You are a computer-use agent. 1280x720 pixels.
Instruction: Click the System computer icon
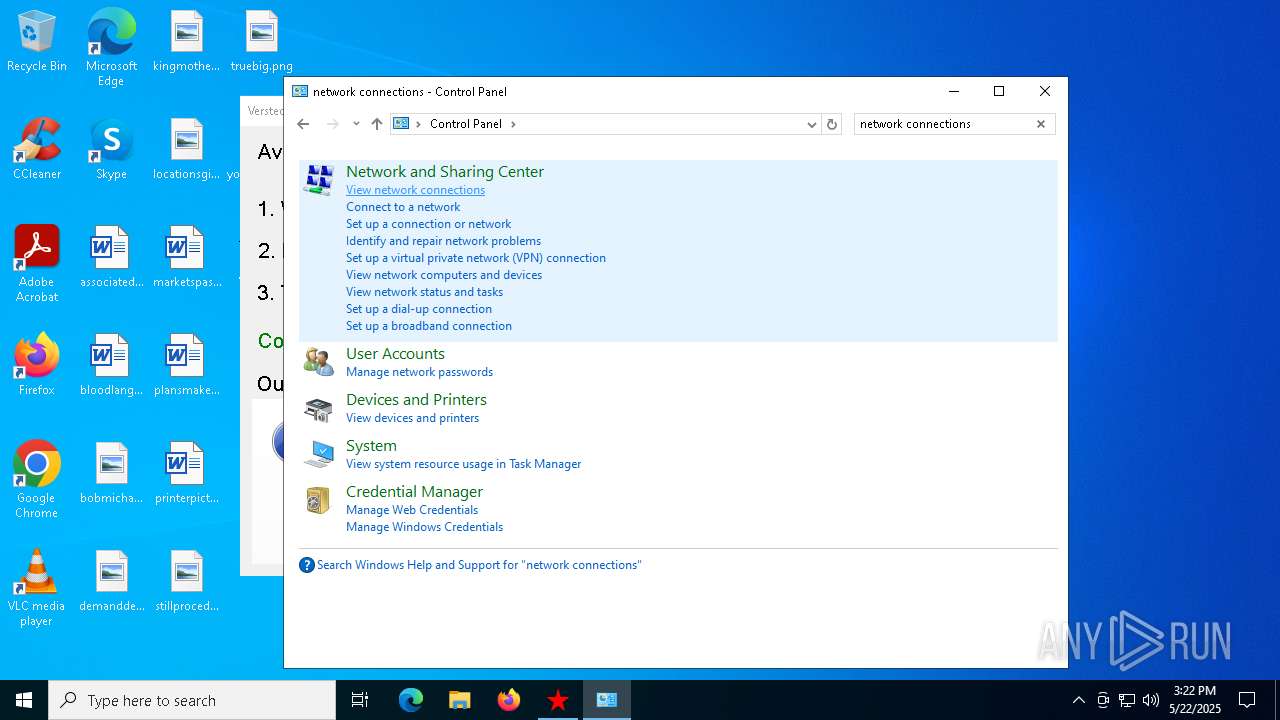tap(318, 454)
